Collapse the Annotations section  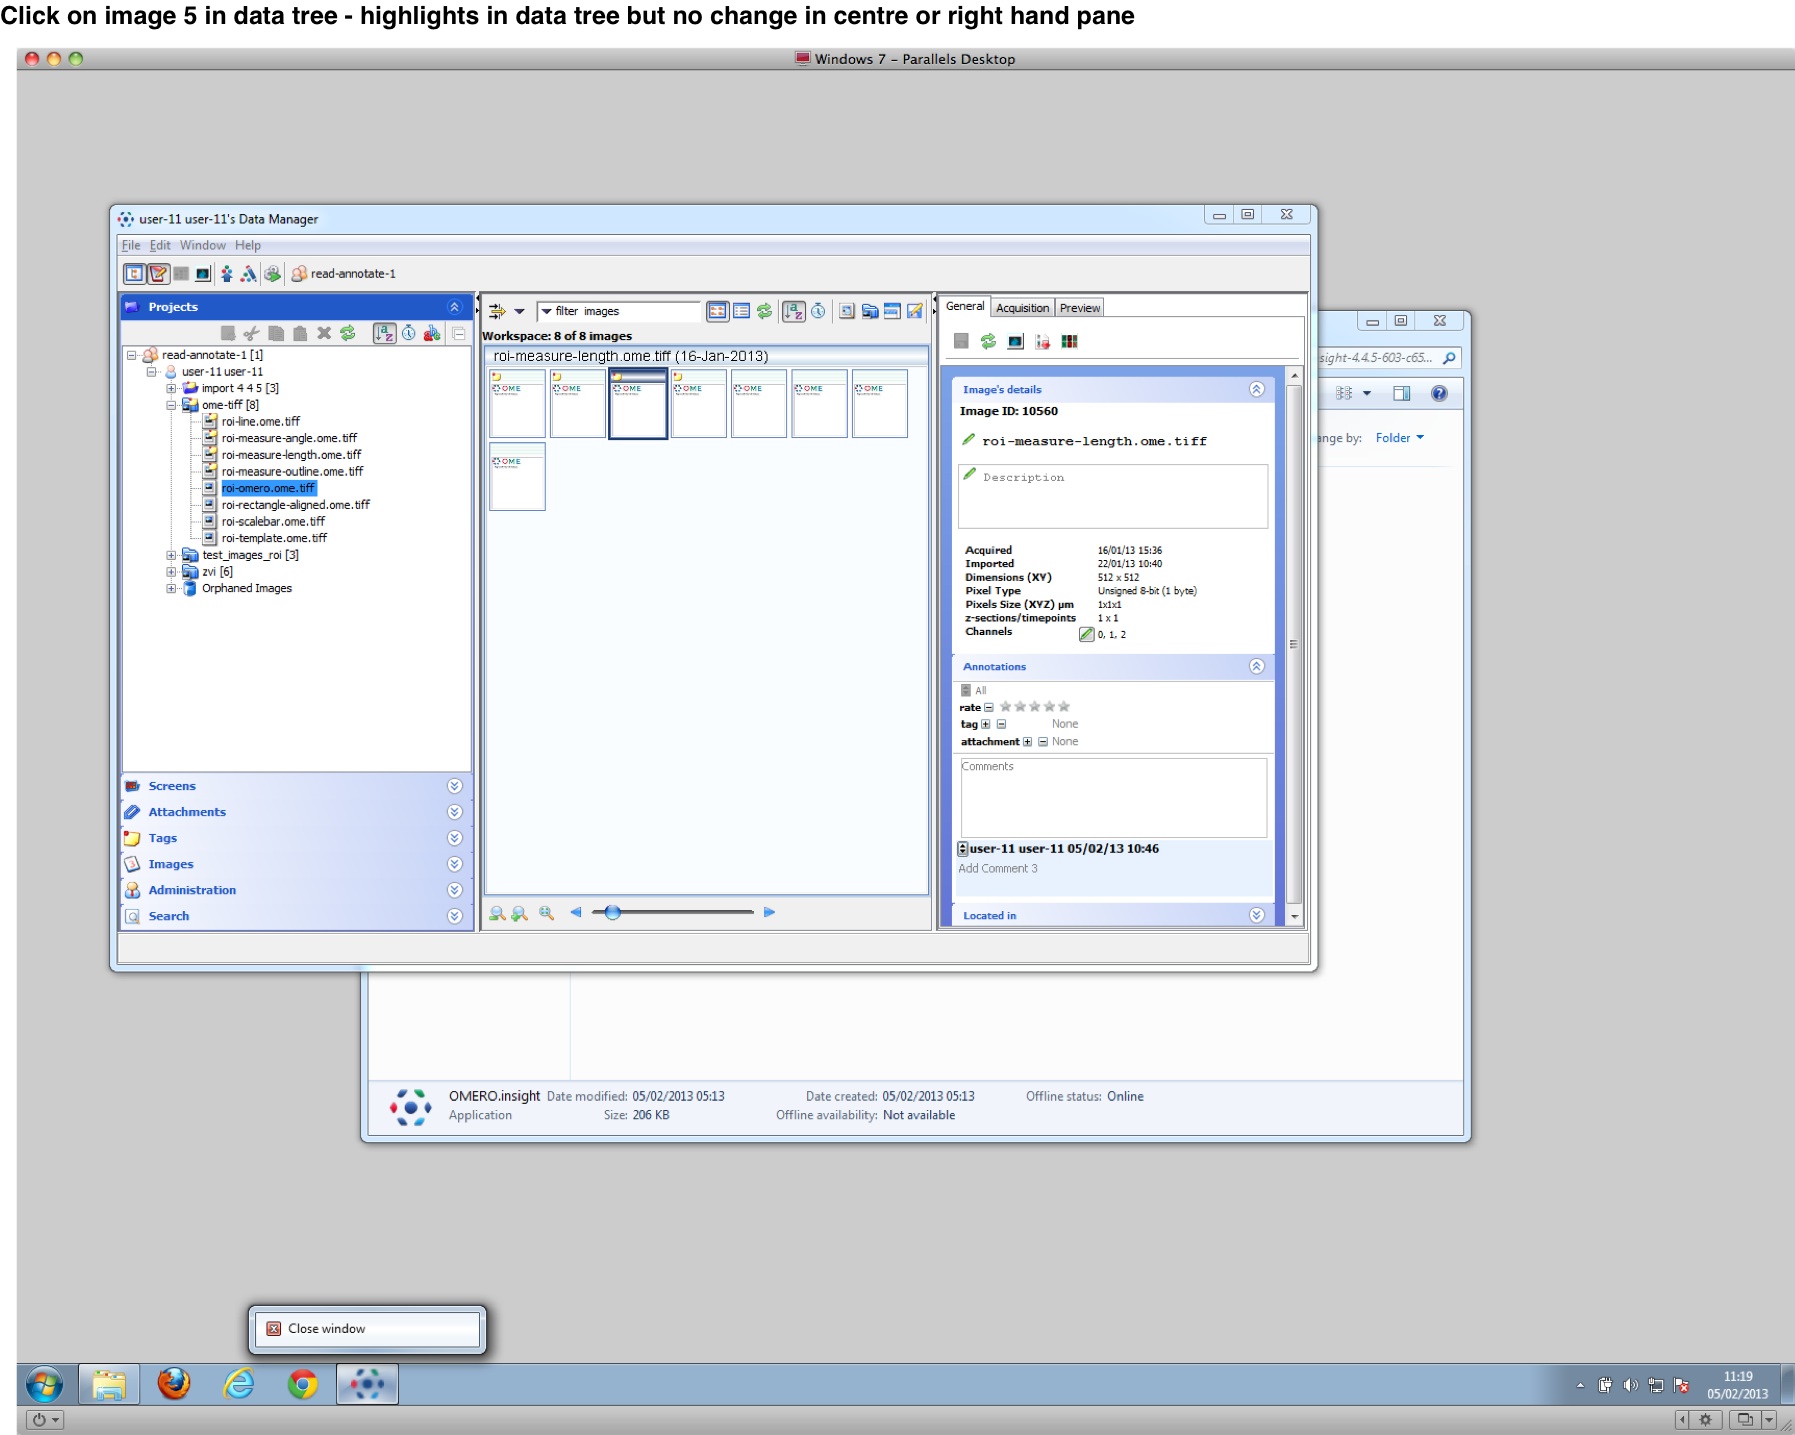click(1257, 666)
